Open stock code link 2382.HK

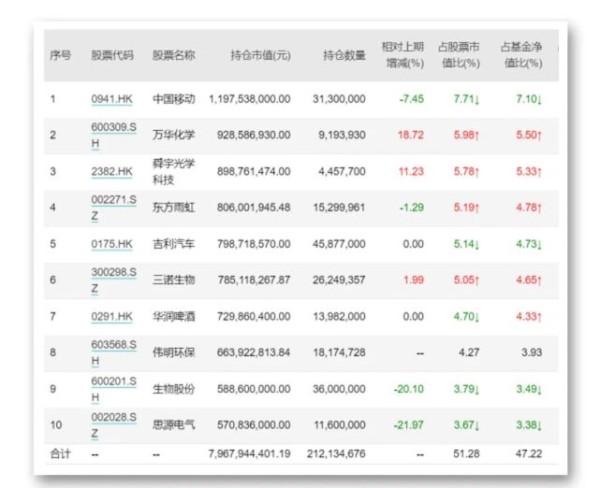112,171
